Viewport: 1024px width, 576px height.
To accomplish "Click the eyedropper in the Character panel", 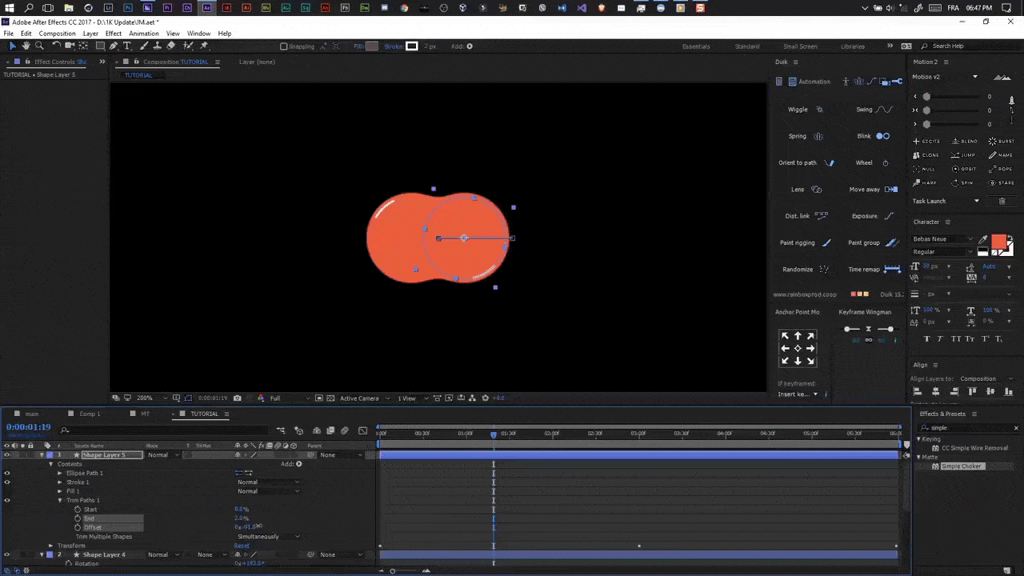I will click(x=983, y=240).
